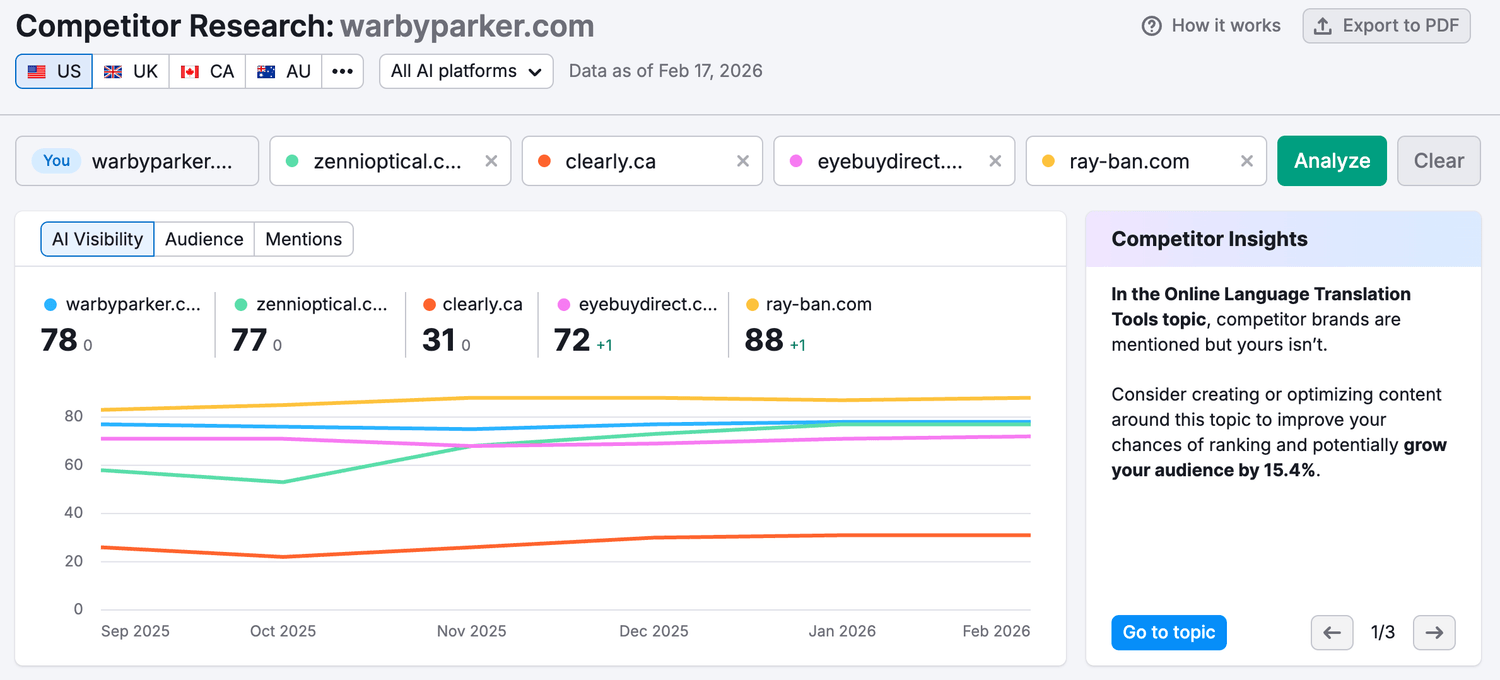The image size is (1500, 680).
Task: Toggle the warbyparker.com legend entry
Action: (120, 304)
